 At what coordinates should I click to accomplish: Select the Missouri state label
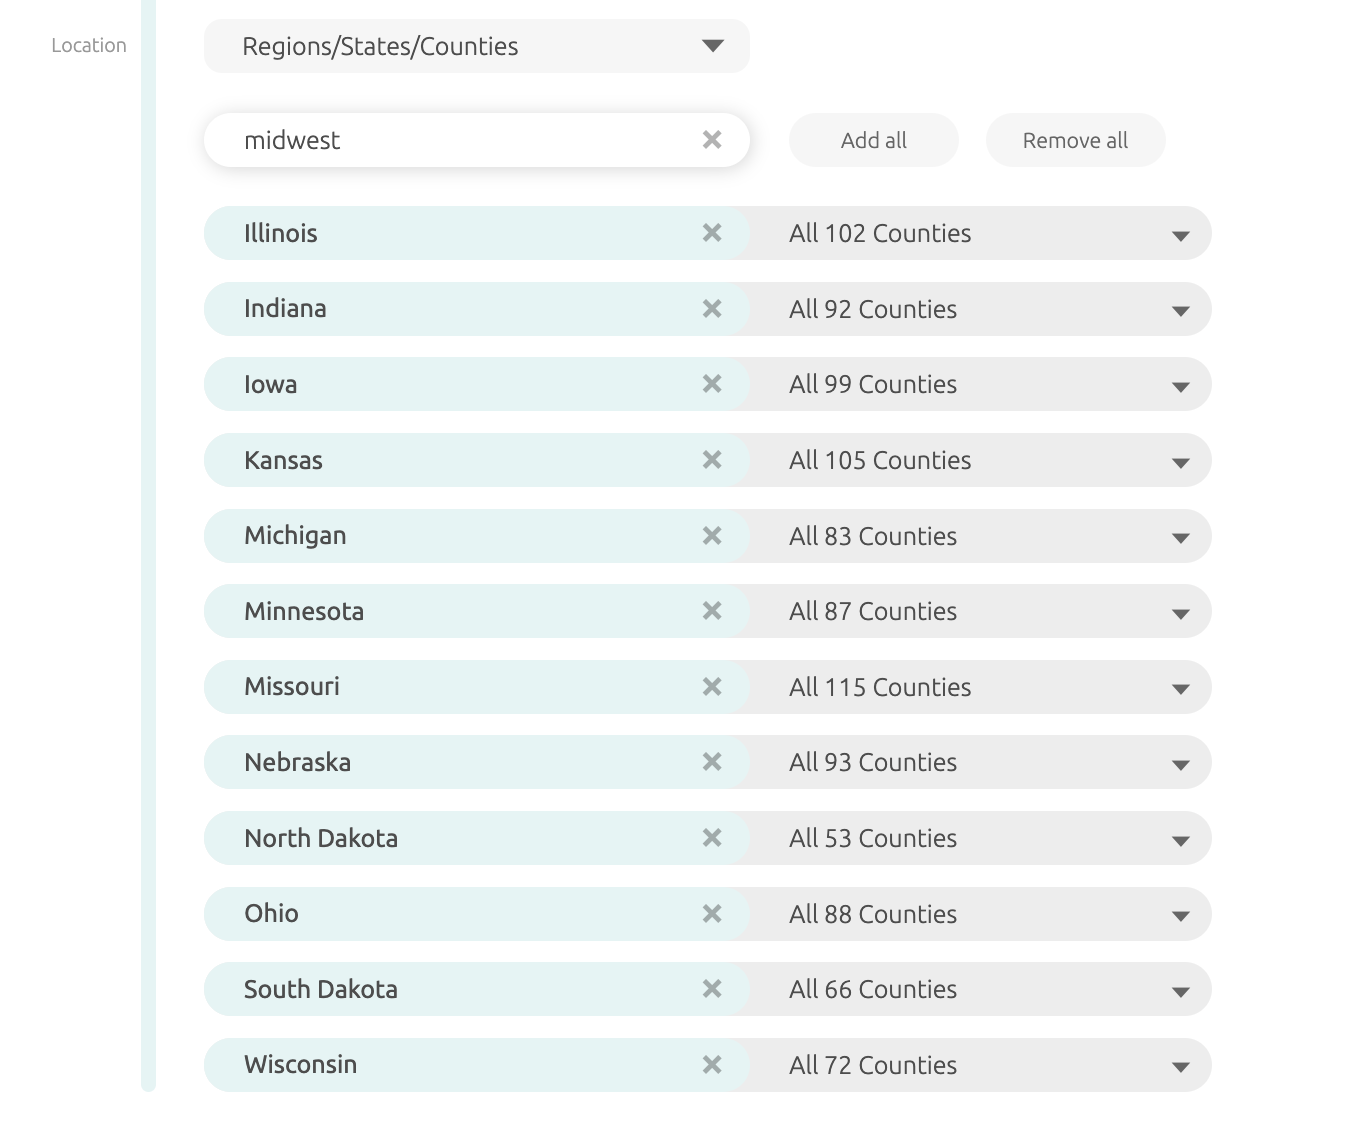tap(292, 687)
